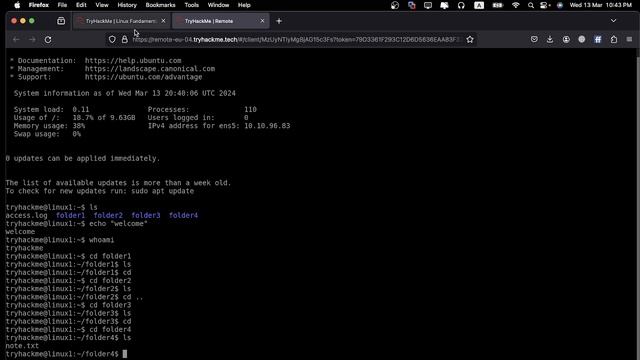Open the date and time clock

tap(600, 5)
